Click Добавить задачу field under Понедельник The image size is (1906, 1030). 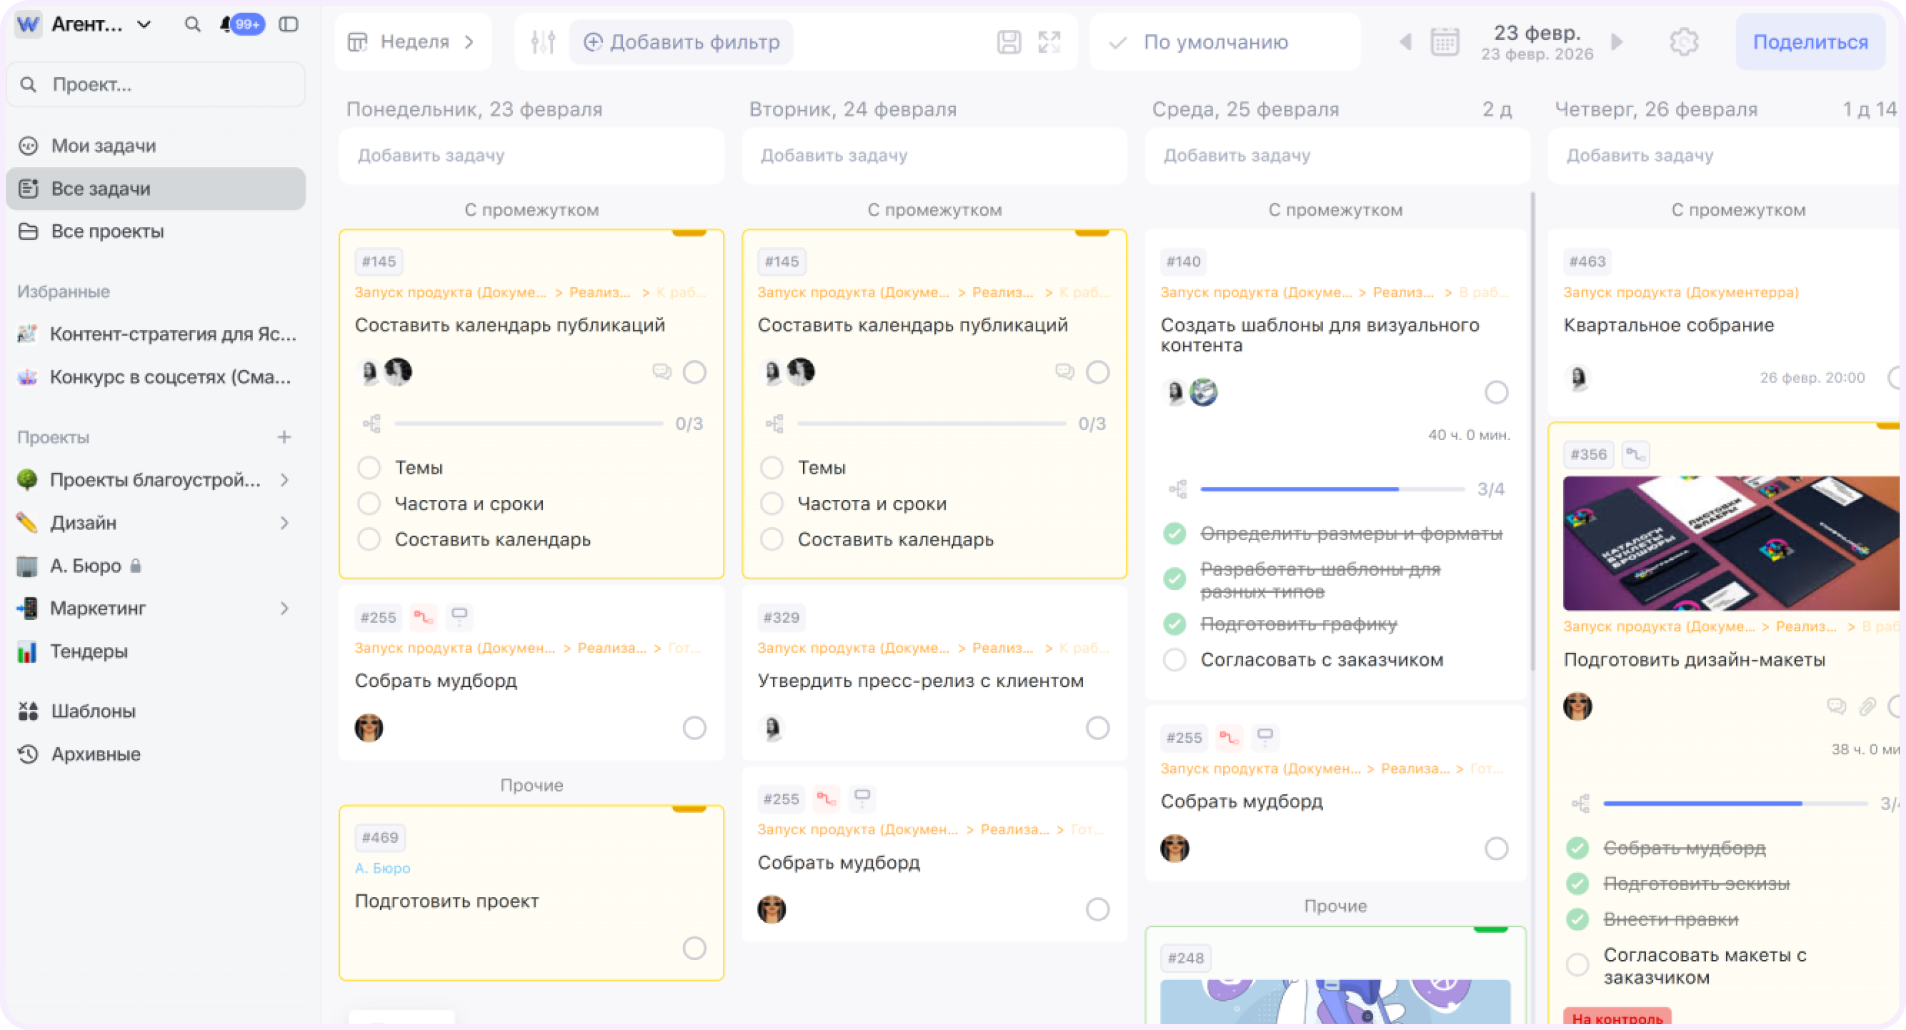(531, 155)
